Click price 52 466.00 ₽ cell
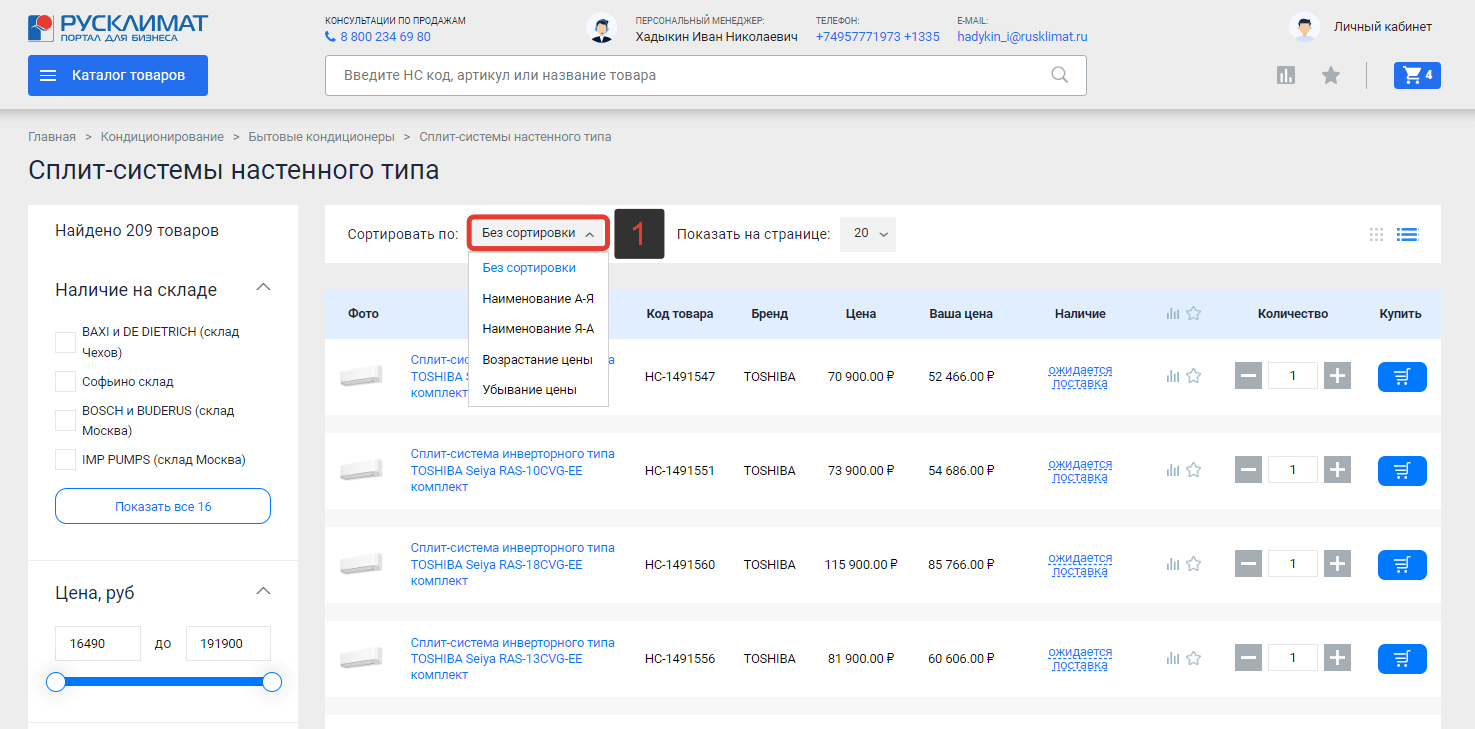 pyautogui.click(x=961, y=377)
